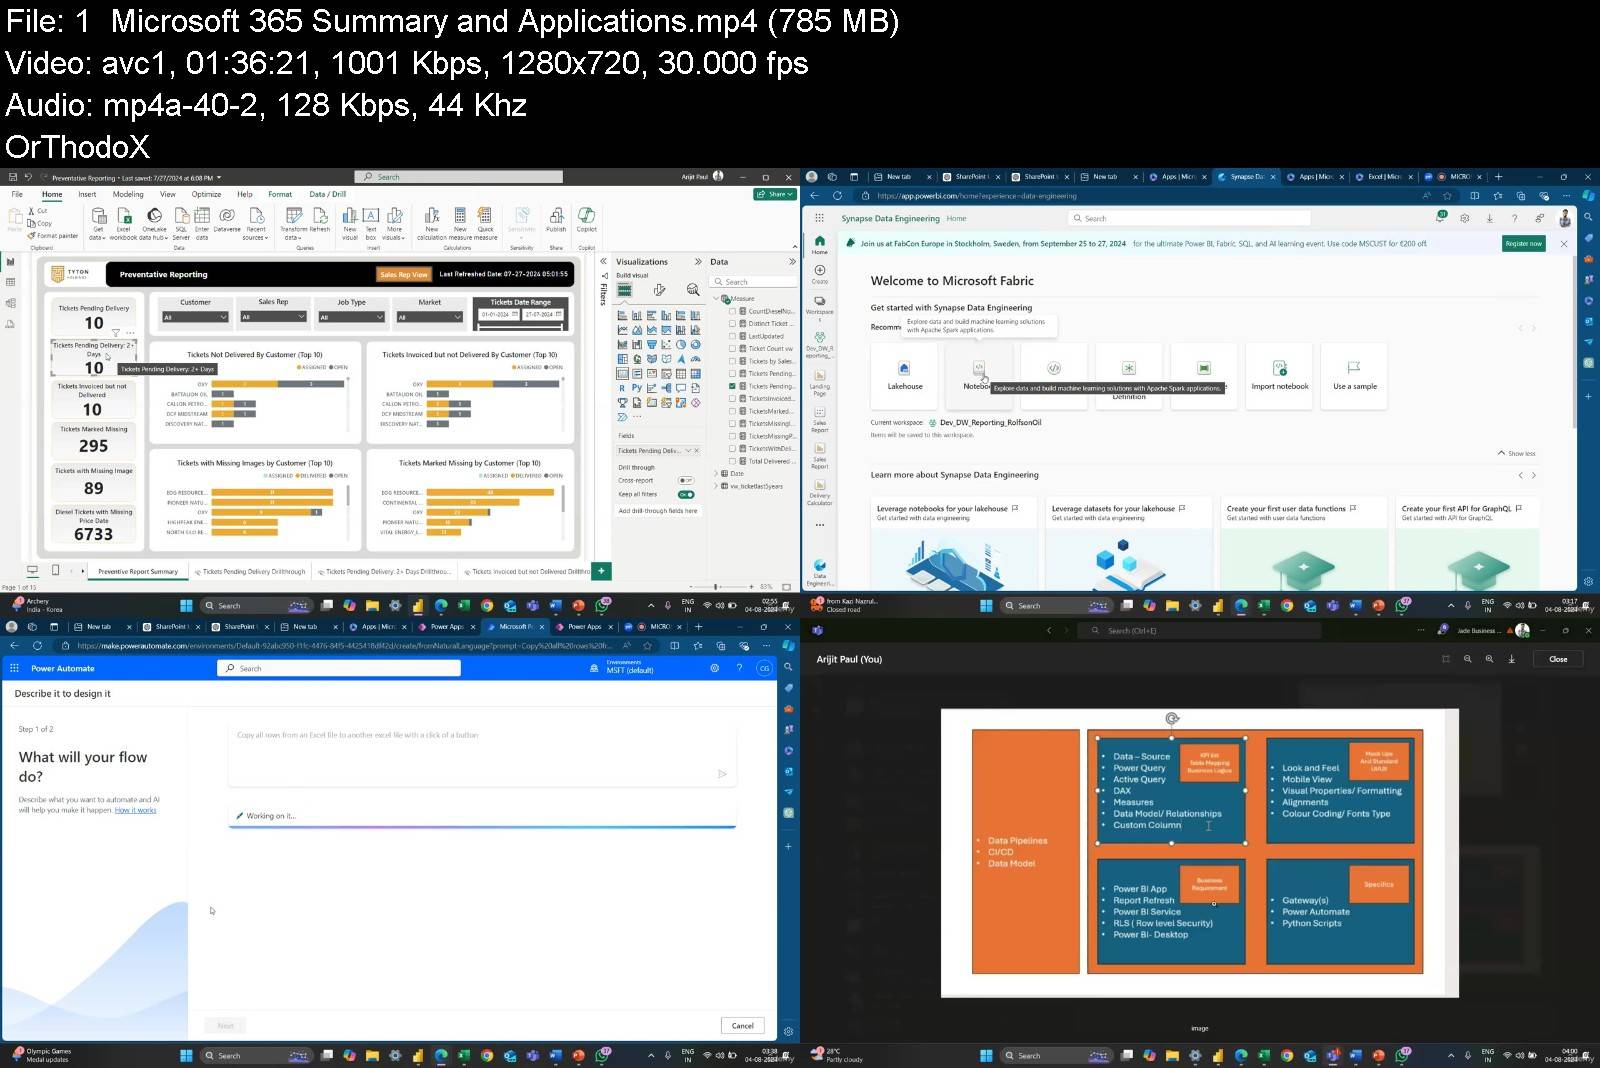
Task: Open Analytics pane magnifier icon in Visualizations
Action: (693, 290)
